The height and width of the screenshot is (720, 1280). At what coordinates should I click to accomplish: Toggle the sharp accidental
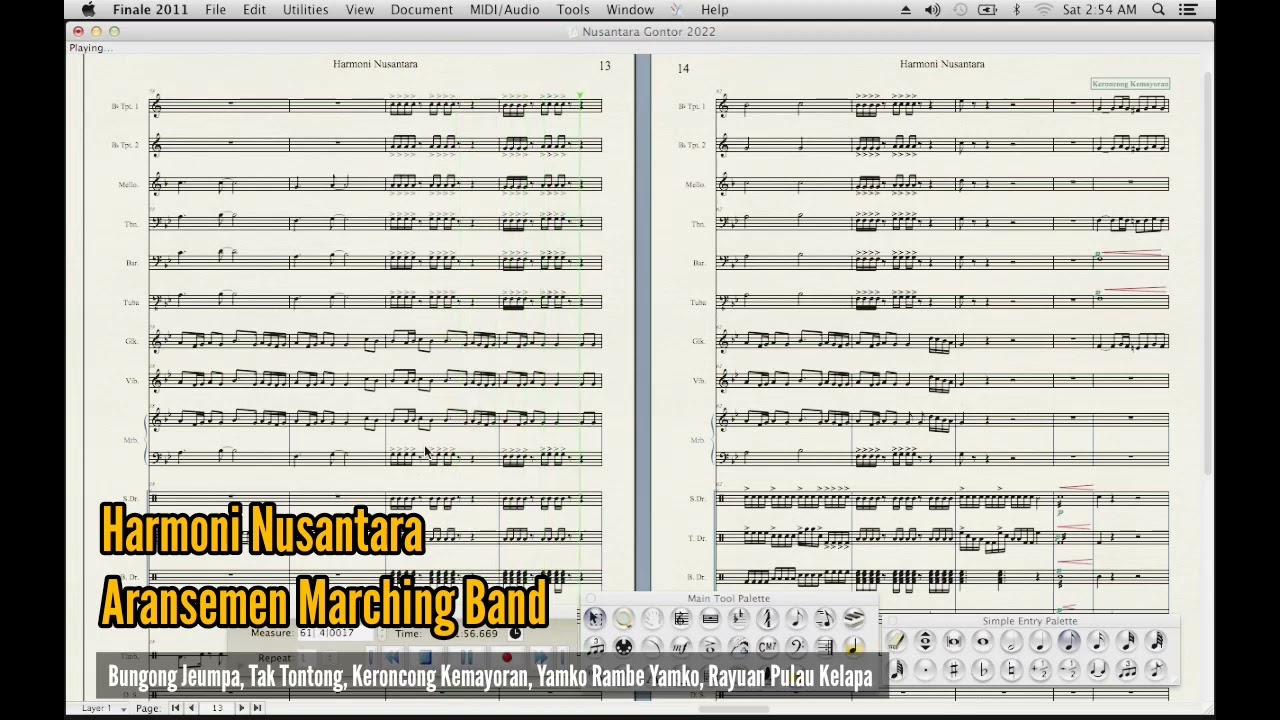(954, 670)
